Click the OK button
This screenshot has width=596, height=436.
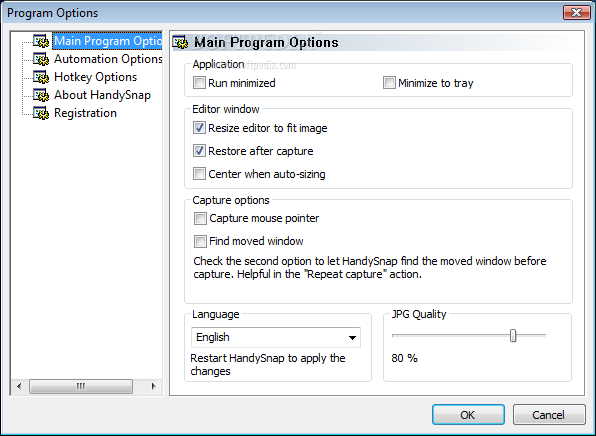coord(468,415)
